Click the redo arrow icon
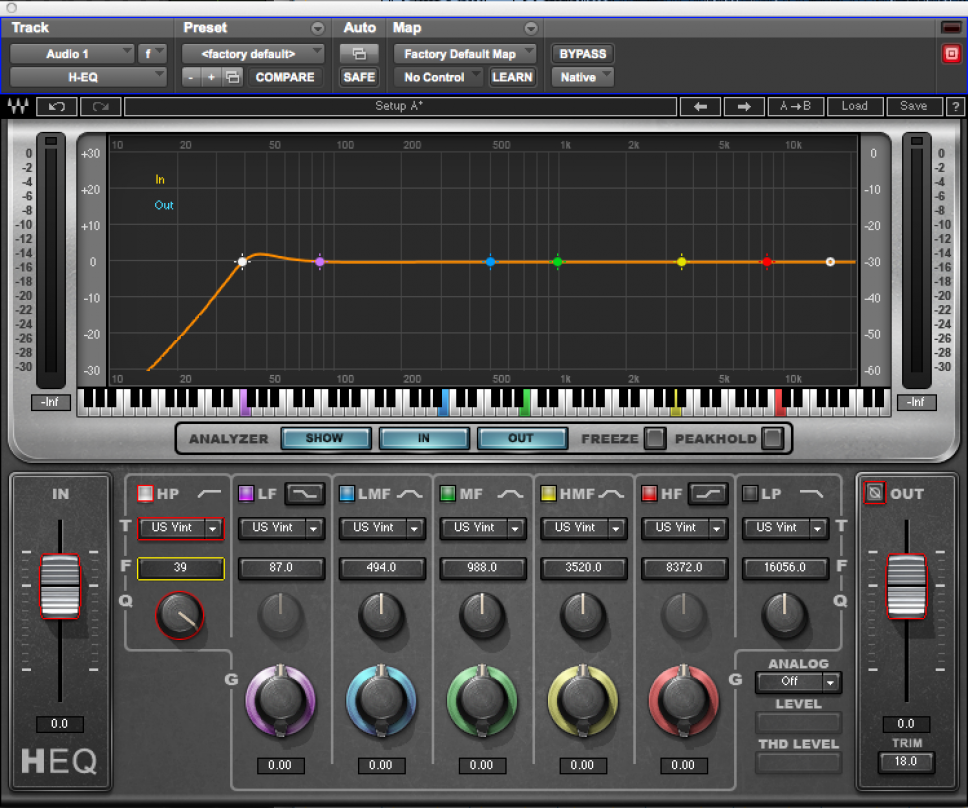 pos(100,106)
